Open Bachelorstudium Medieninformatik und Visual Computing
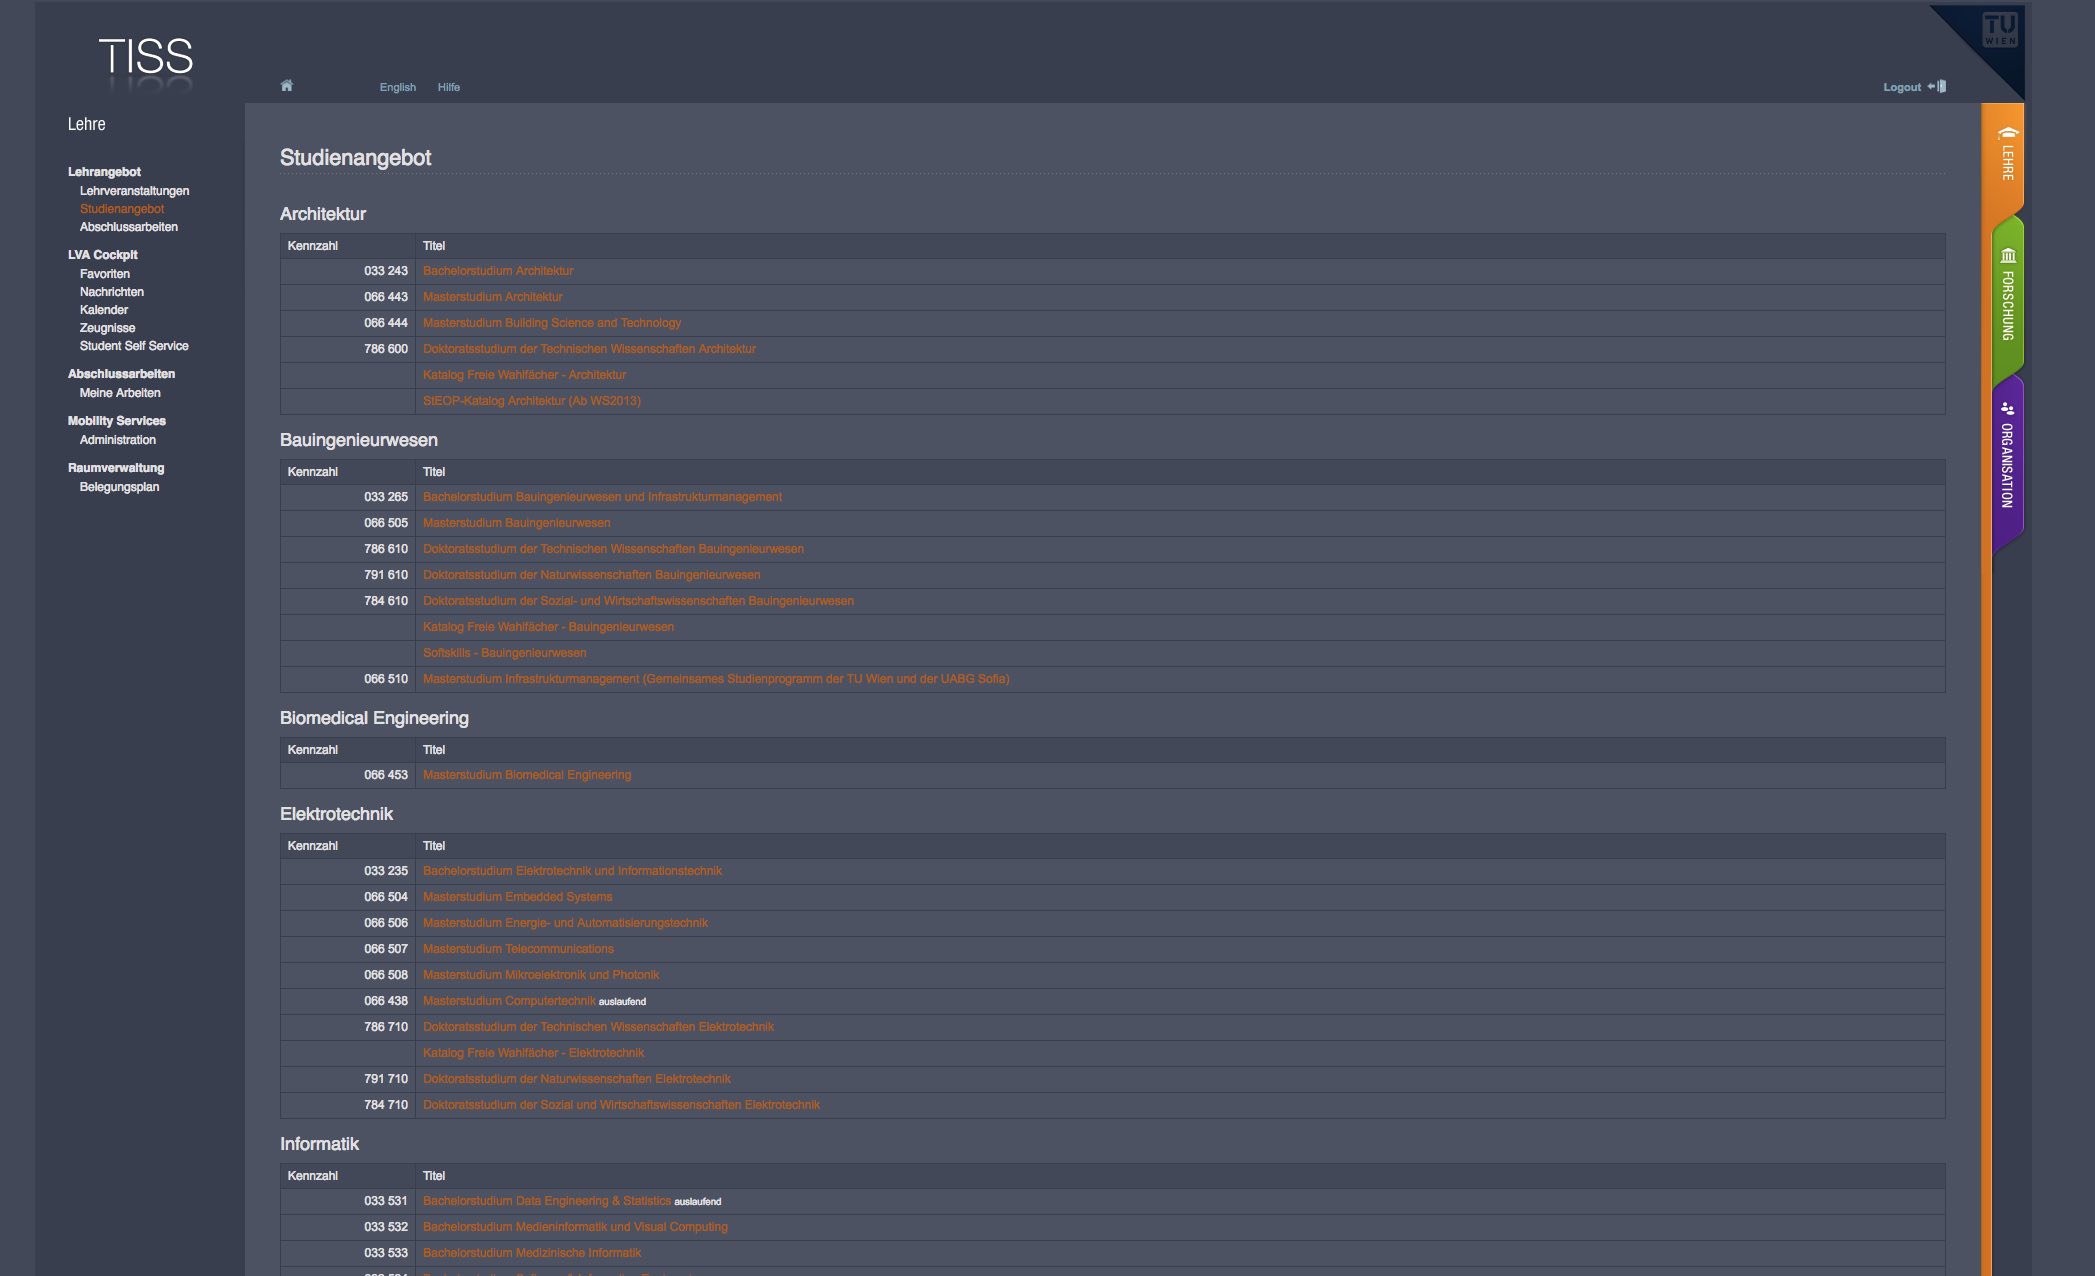Screen dimensions: 2095x1276 point(575,1227)
